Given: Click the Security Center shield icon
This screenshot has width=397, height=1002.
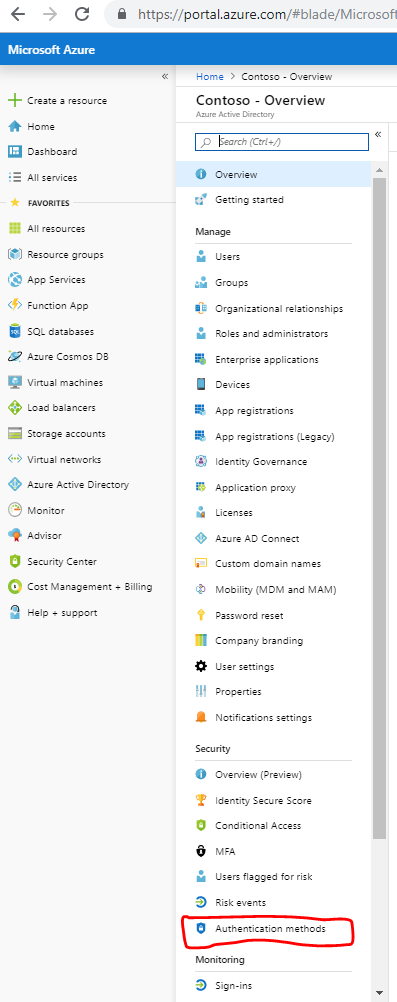Looking at the screenshot, I should (14, 562).
